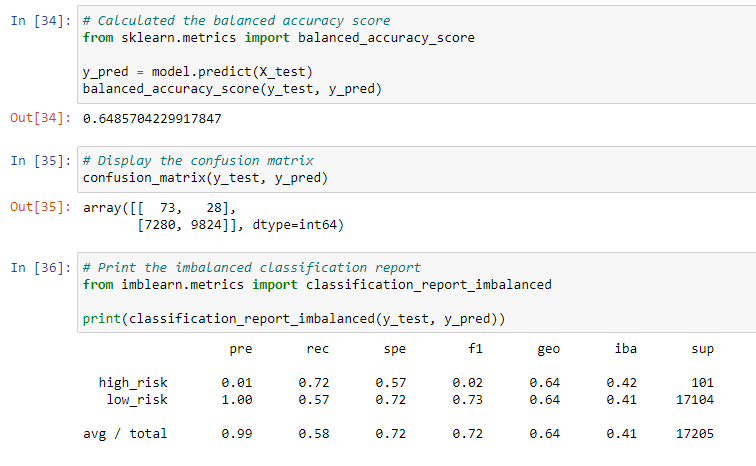This screenshot has width=756, height=466.
Task: Click the 'from sklearn.metrics import' line
Action: click(279, 38)
